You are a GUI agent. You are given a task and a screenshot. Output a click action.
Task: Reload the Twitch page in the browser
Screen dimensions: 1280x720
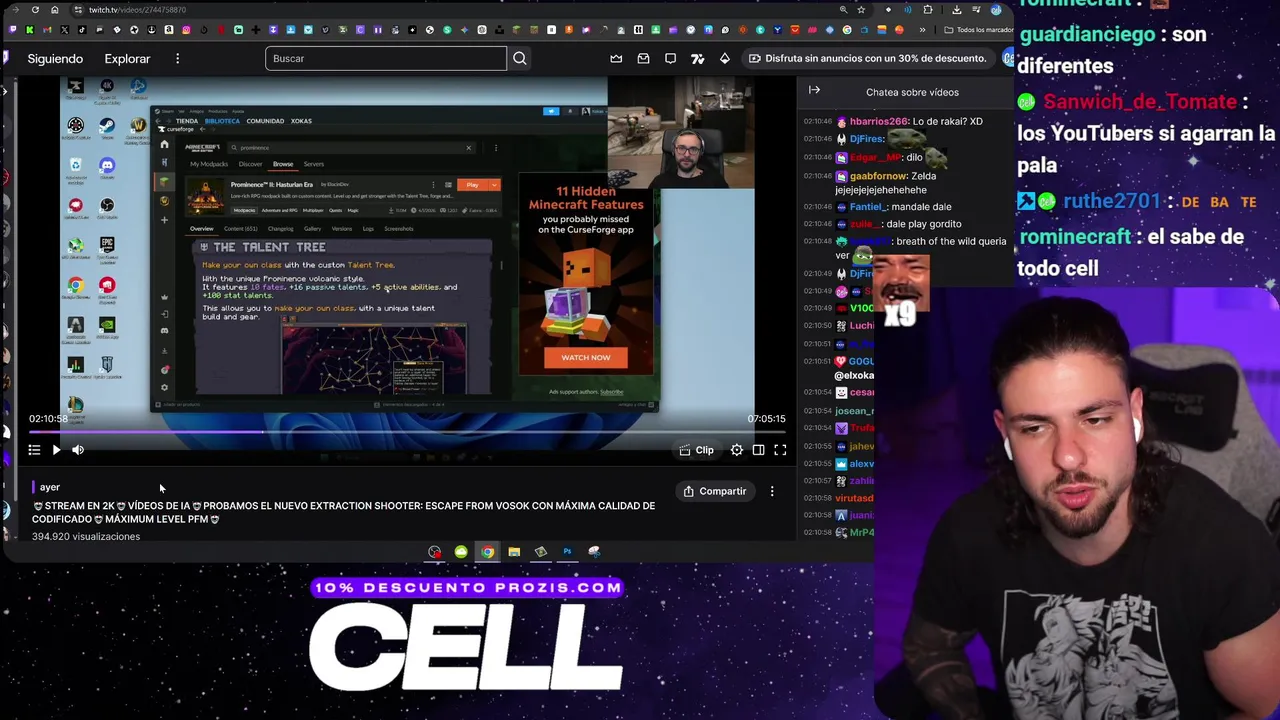35,10
